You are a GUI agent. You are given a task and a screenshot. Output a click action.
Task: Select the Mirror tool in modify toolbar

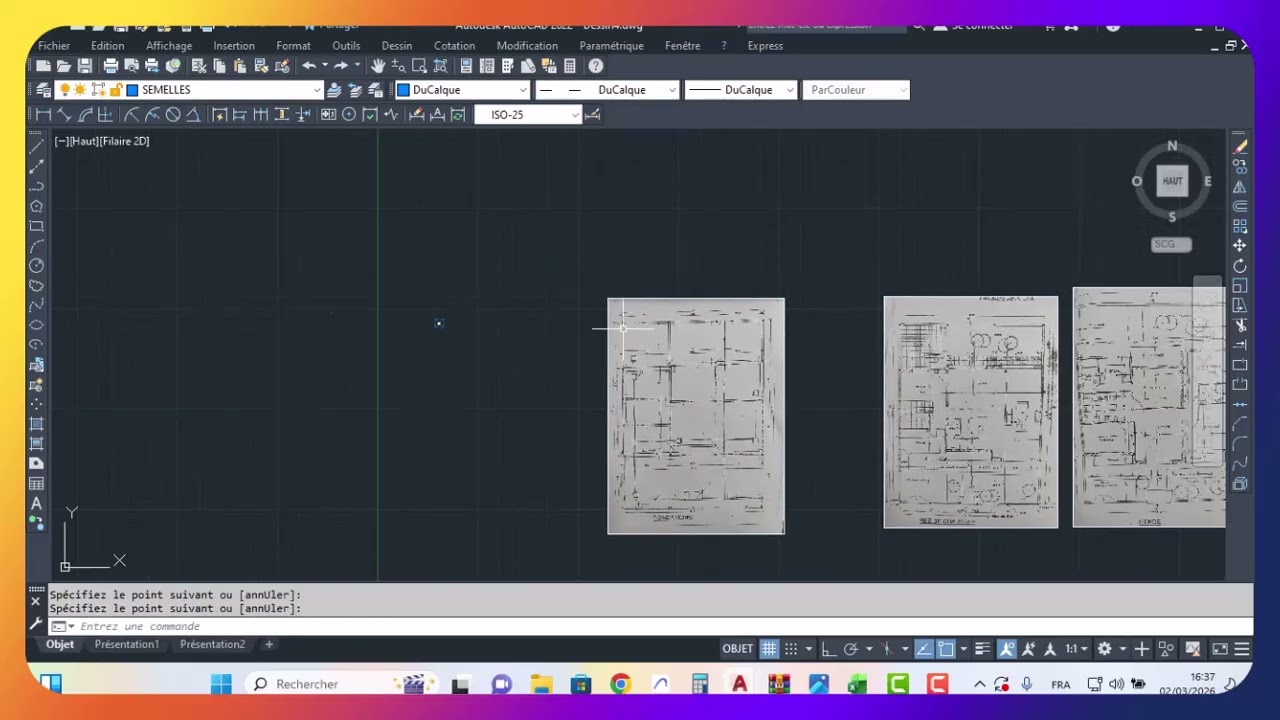pos(1240,187)
